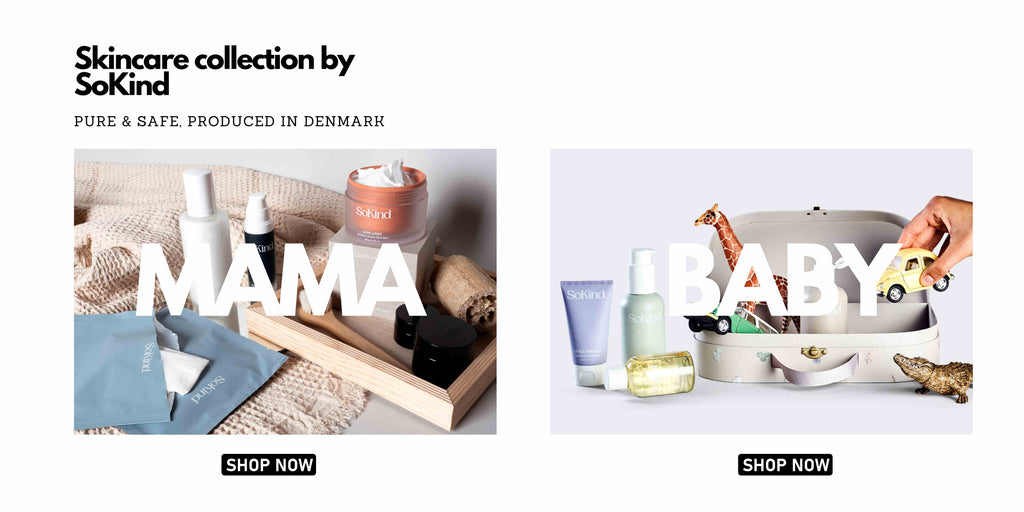Select the purple SoKind tube

pyautogui.click(x=586, y=332)
